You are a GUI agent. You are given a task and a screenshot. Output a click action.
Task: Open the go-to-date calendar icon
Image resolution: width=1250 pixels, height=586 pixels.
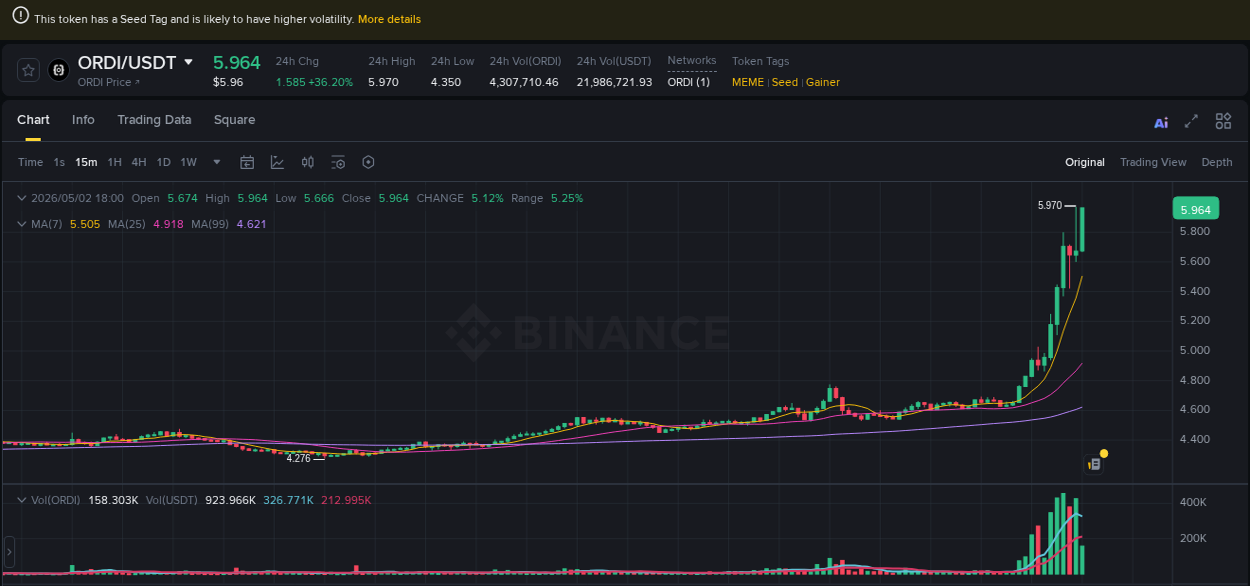[247, 162]
